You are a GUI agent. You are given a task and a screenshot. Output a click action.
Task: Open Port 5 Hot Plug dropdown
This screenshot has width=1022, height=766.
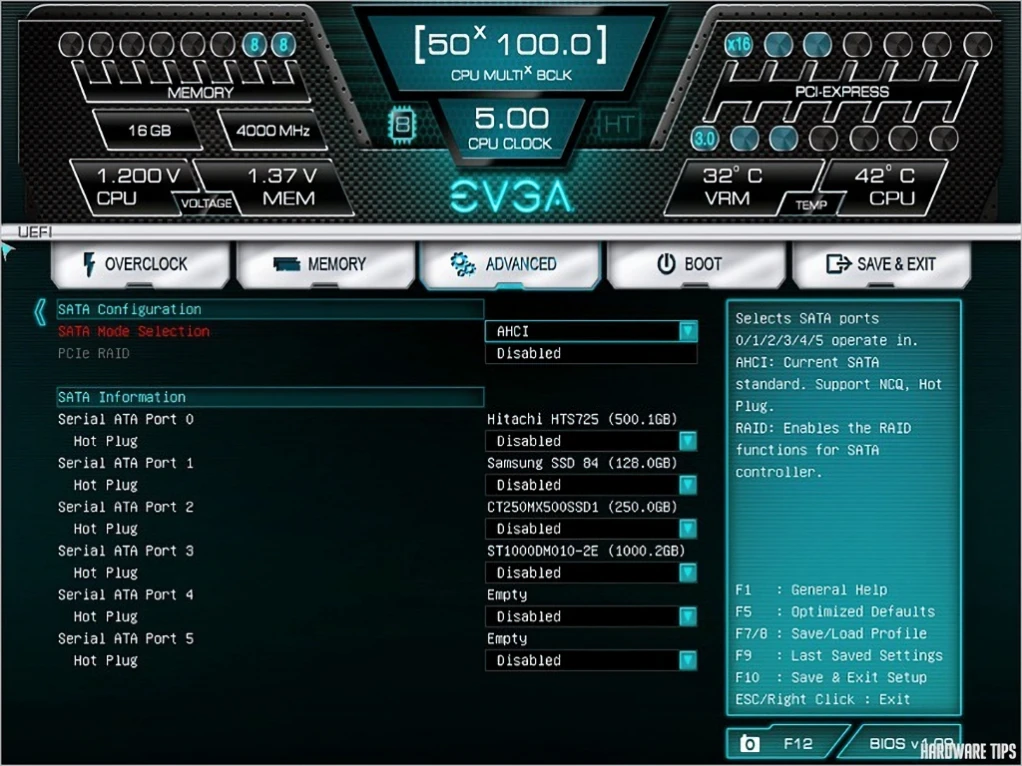(591, 660)
